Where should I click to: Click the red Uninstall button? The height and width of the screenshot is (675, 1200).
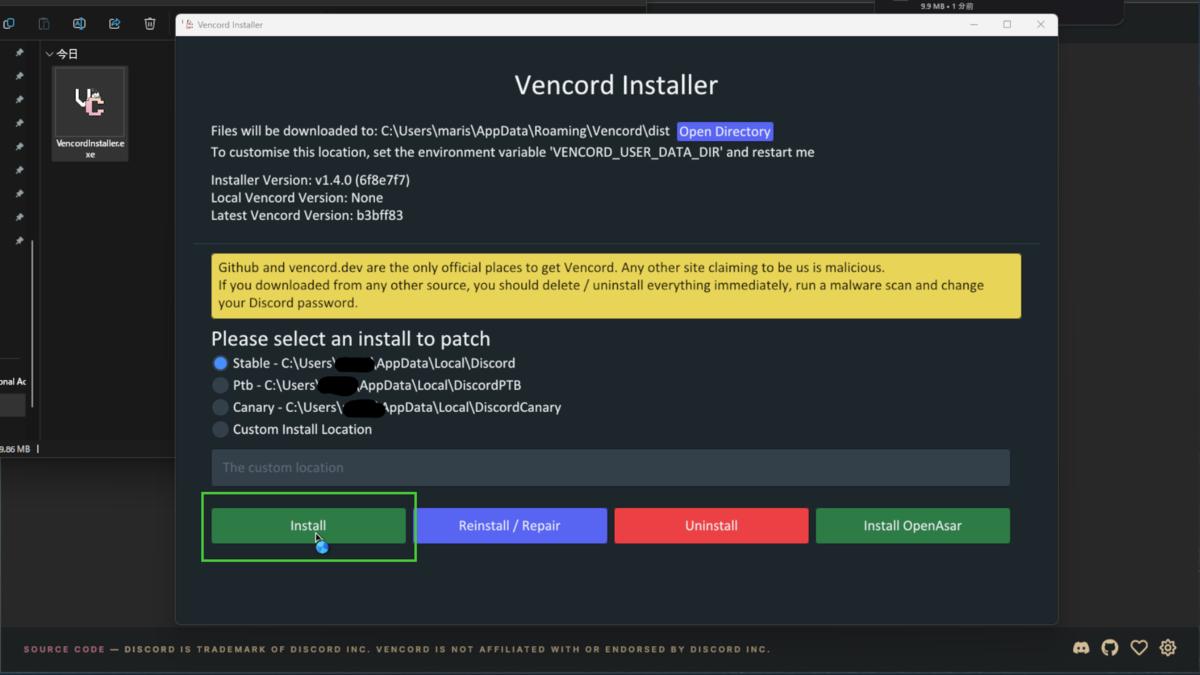coord(711,525)
